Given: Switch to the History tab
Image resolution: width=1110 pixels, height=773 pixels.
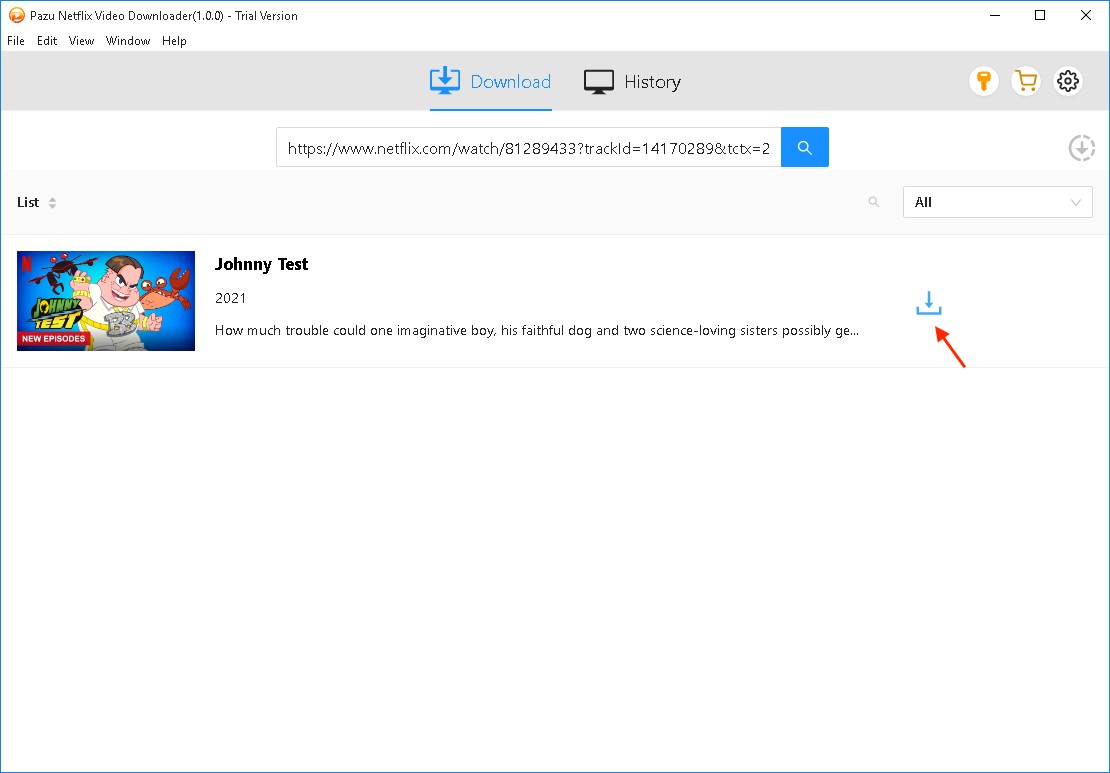Looking at the screenshot, I should 632,81.
